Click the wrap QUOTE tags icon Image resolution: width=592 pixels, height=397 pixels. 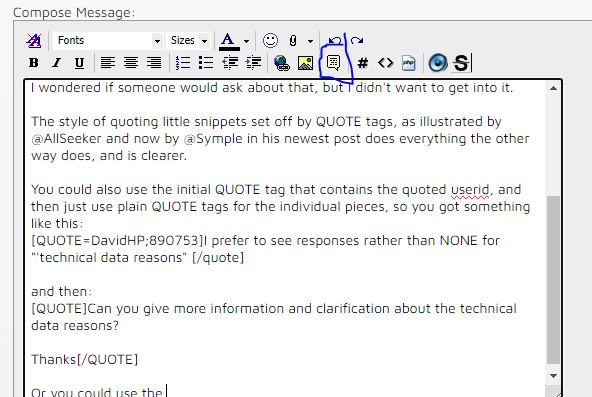pyautogui.click(x=333, y=63)
